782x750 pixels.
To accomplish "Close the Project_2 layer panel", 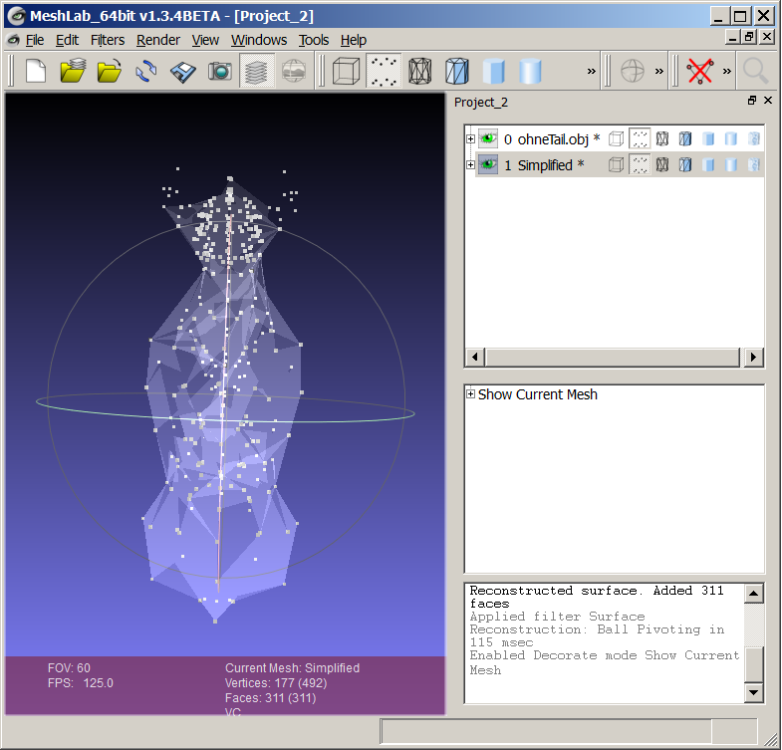I will click(768, 101).
